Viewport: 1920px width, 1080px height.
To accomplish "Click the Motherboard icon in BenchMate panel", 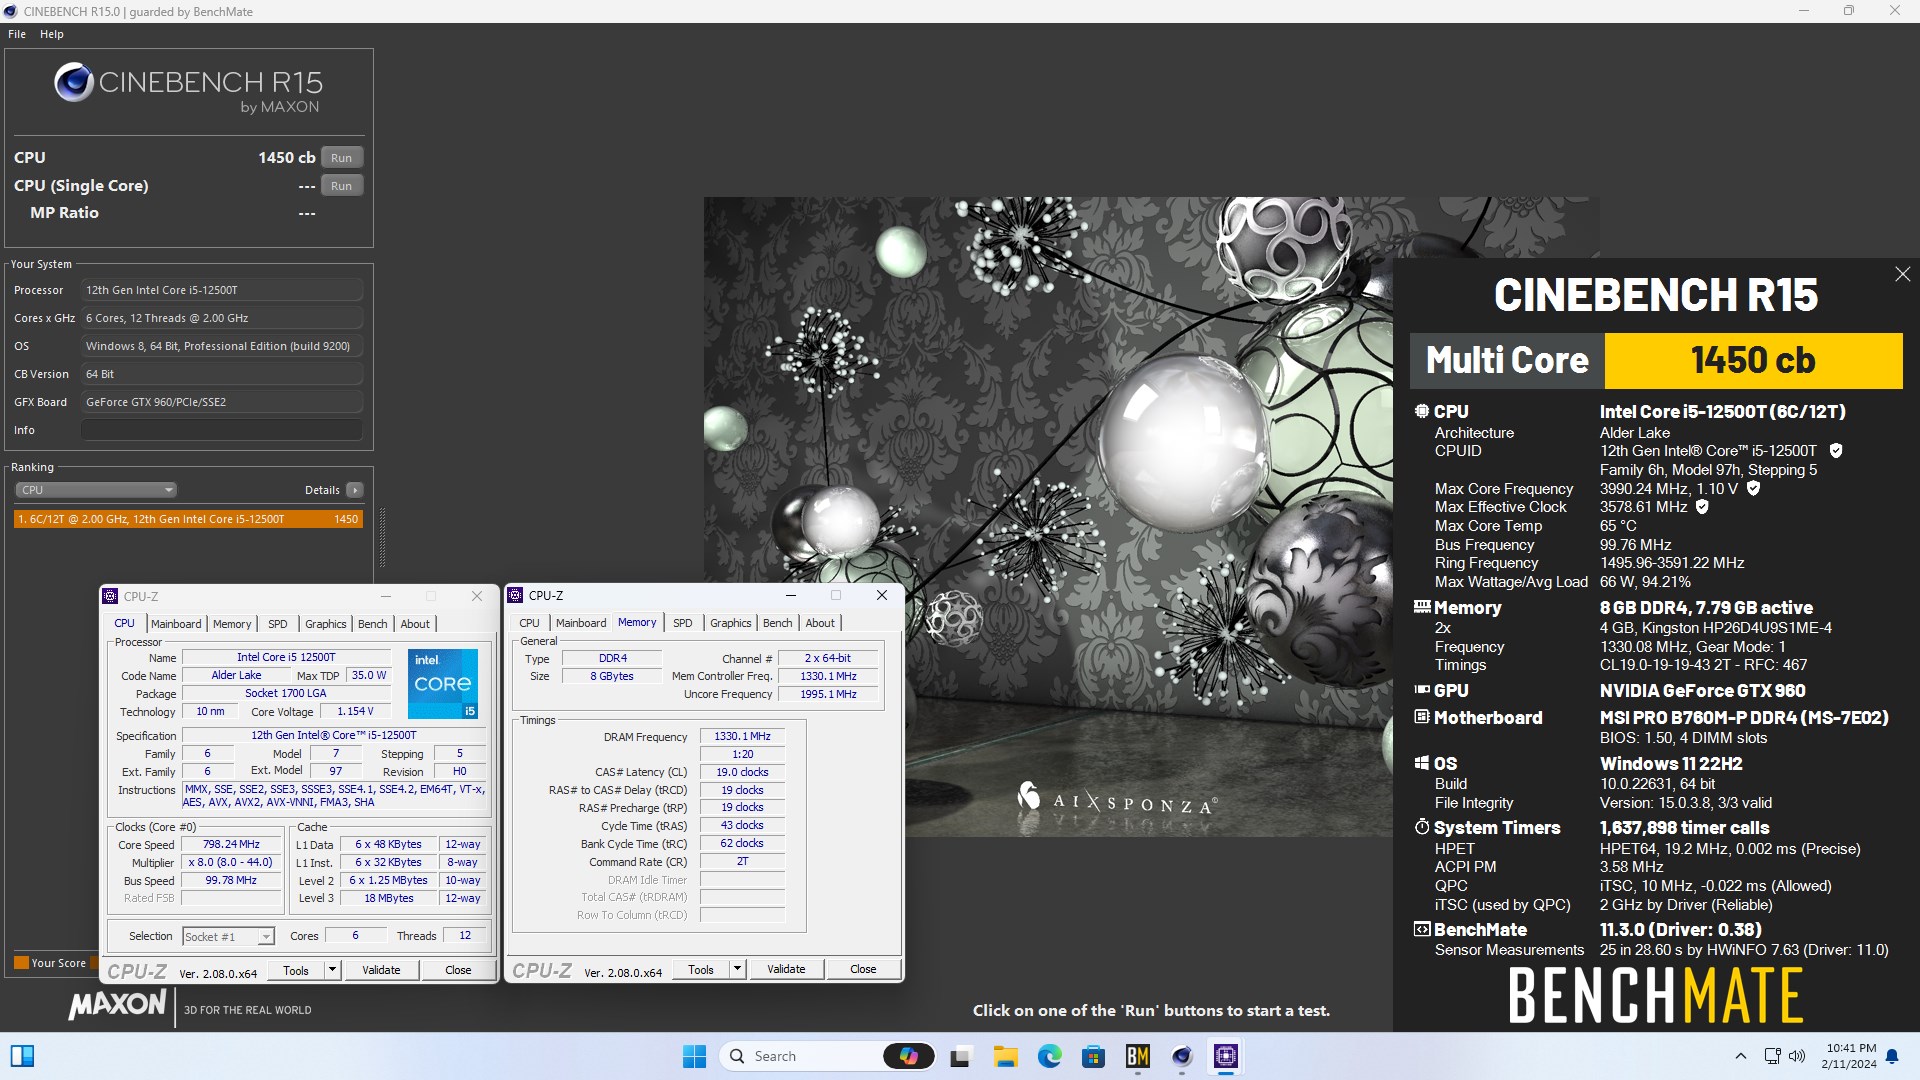I will 1422,717.
